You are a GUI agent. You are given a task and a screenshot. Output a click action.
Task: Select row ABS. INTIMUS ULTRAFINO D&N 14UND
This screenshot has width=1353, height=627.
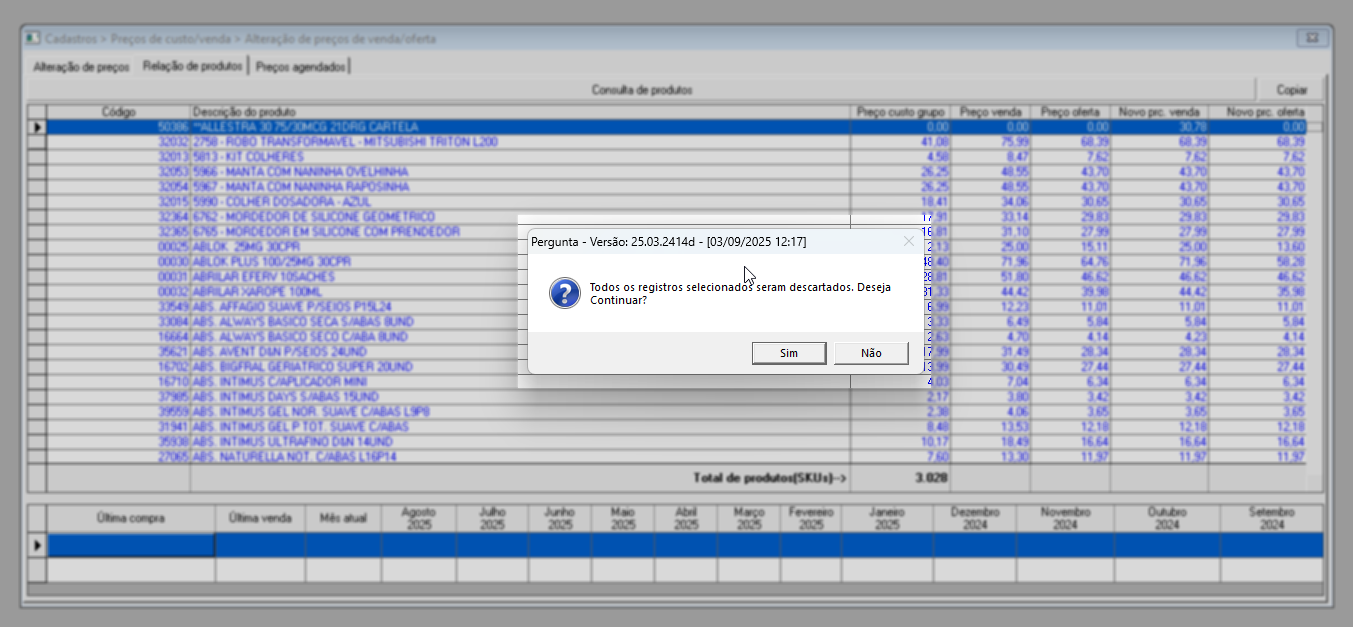pos(676,442)
